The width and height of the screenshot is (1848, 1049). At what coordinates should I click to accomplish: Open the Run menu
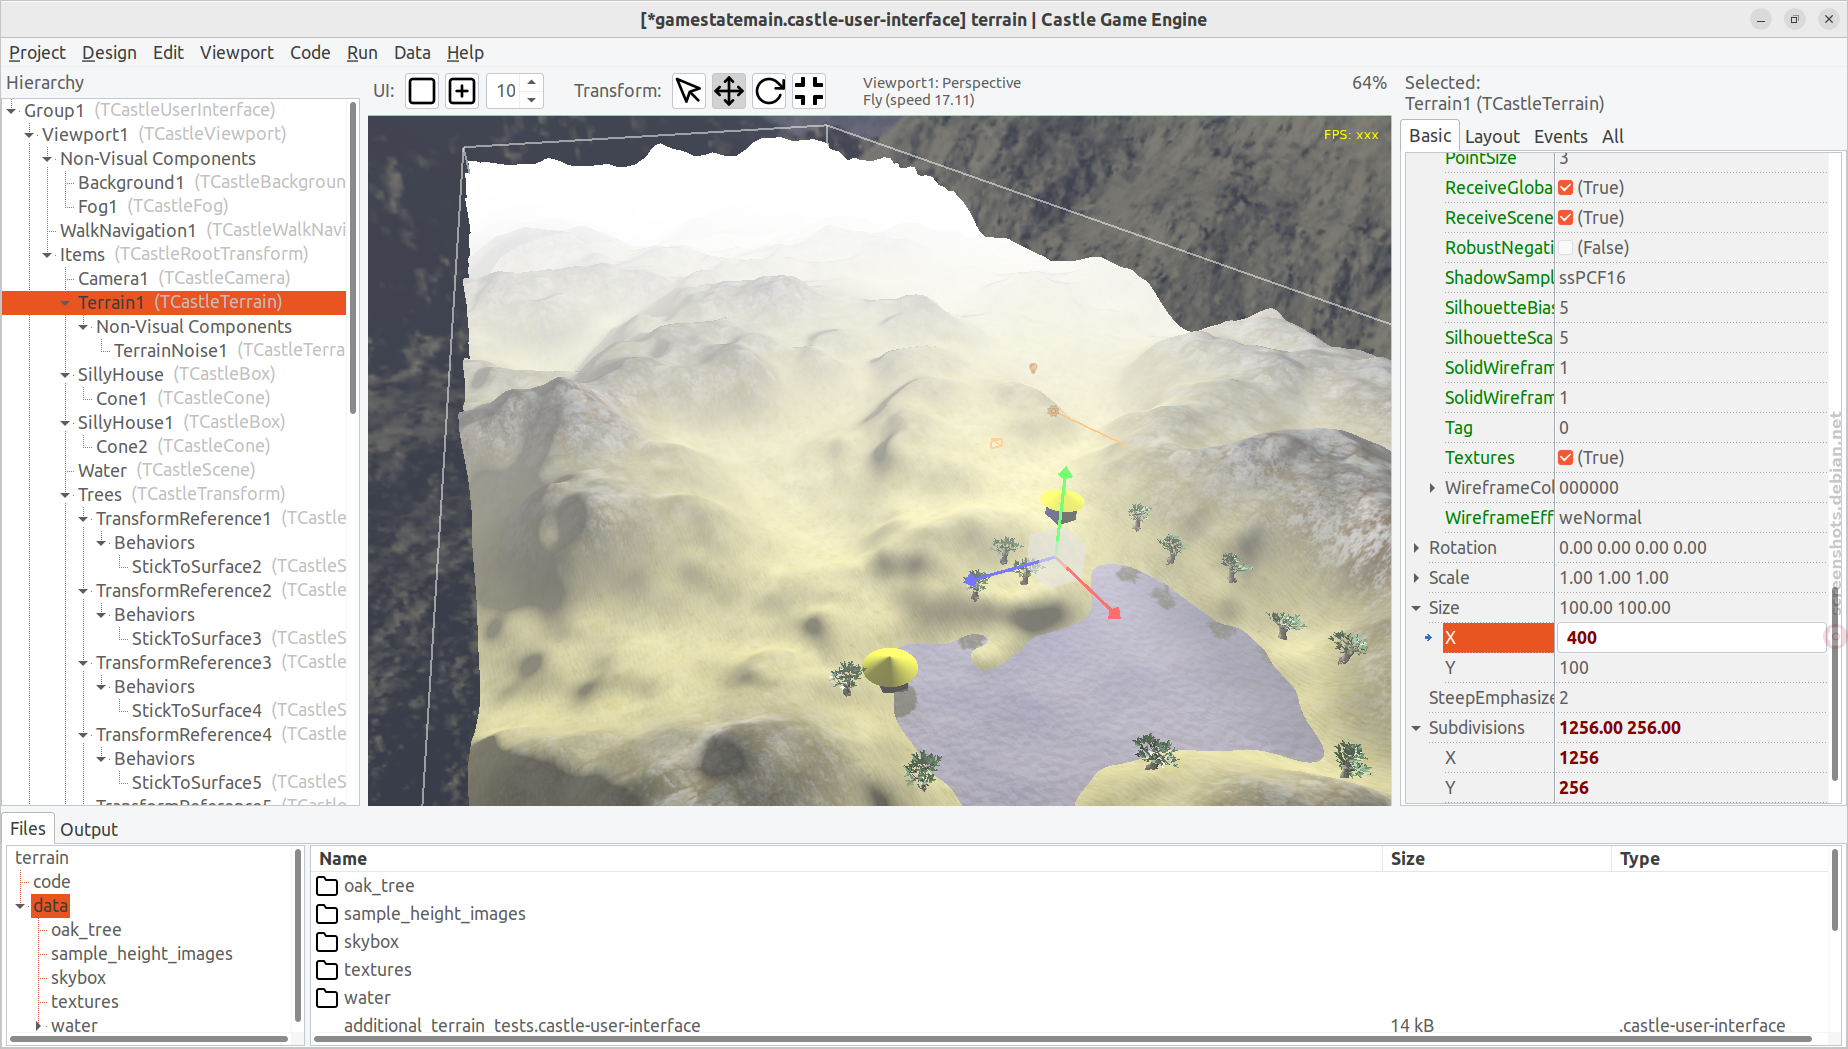[362, 53]
